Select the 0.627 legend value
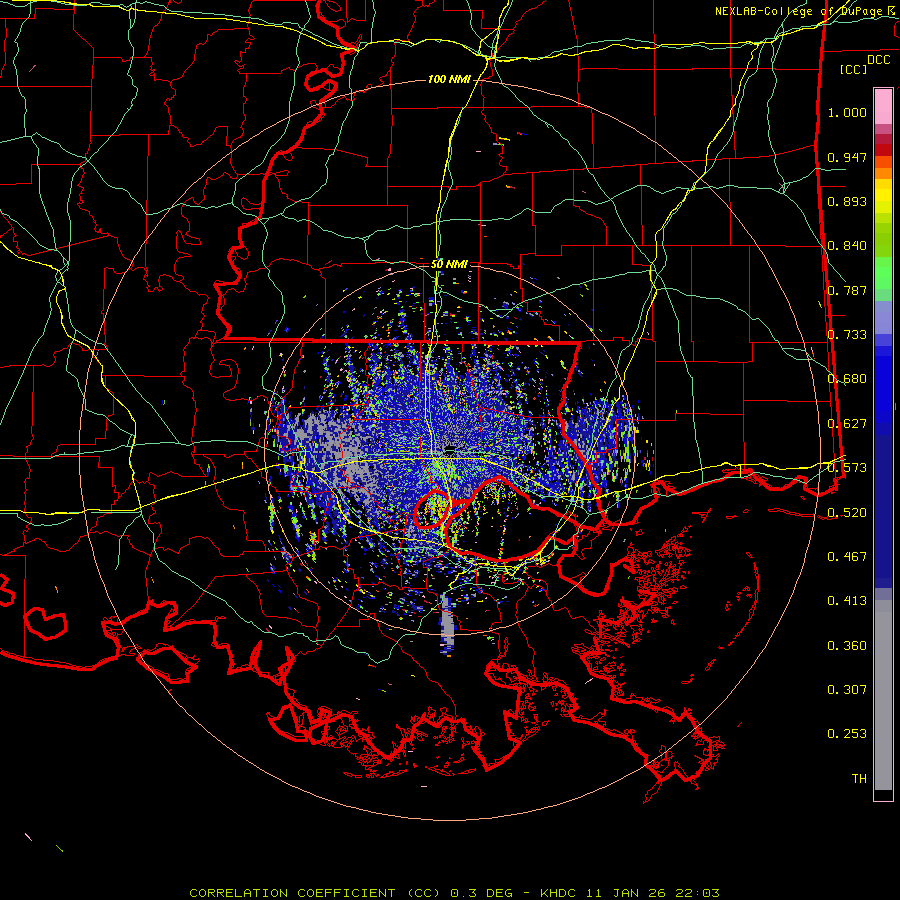Screen dimensions: 900x900 (847, 424)
